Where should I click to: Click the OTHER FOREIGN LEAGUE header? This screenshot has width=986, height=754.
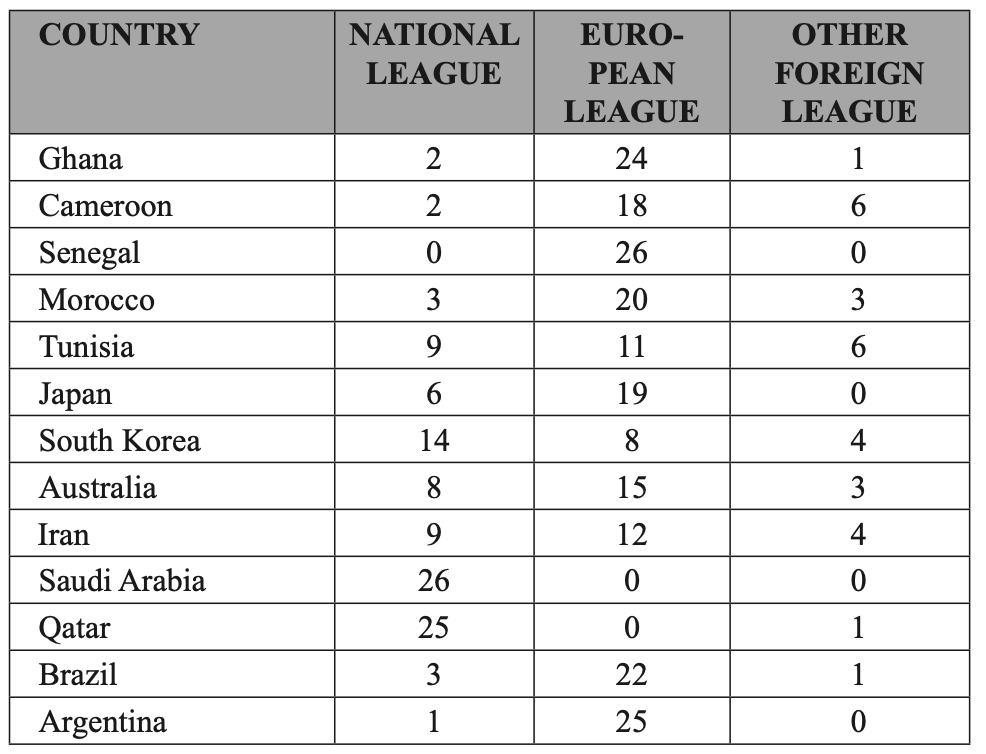(849, 73)
